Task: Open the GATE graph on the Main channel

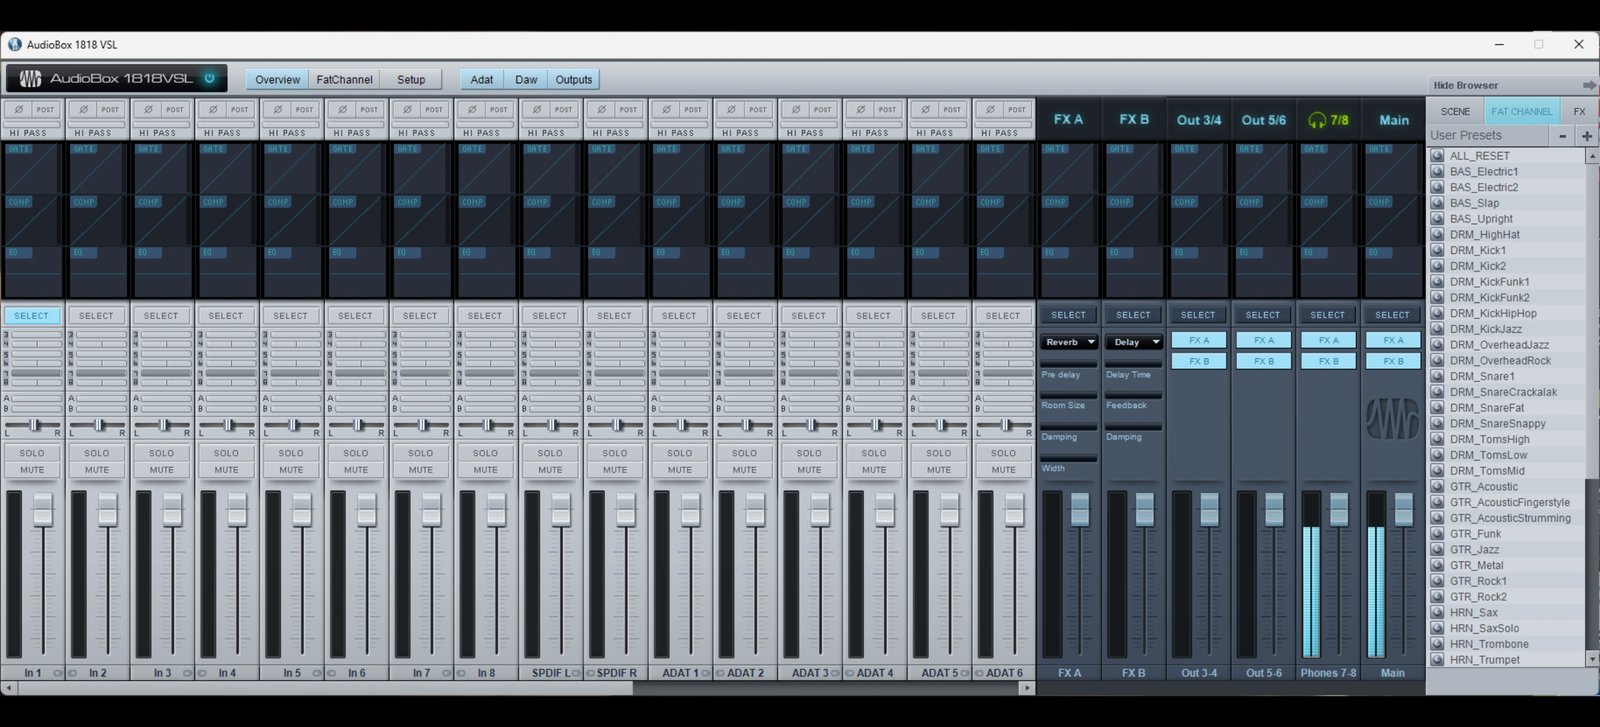Action: [1393, 167]
